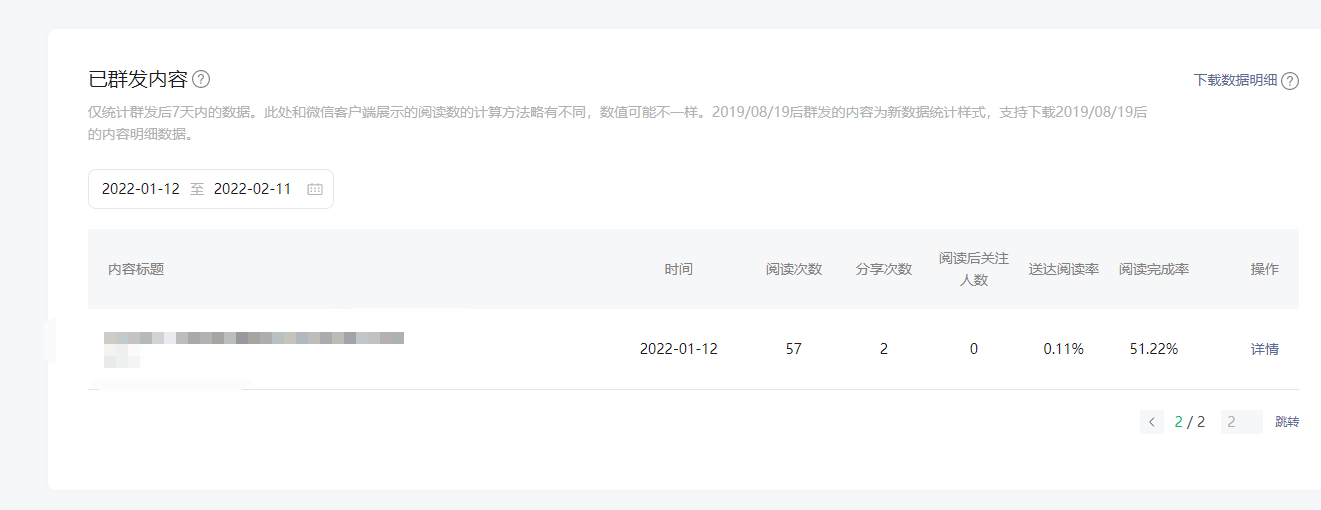
Task: Open 详情 for 2022-01-12 article
Action: point(1264,349)
